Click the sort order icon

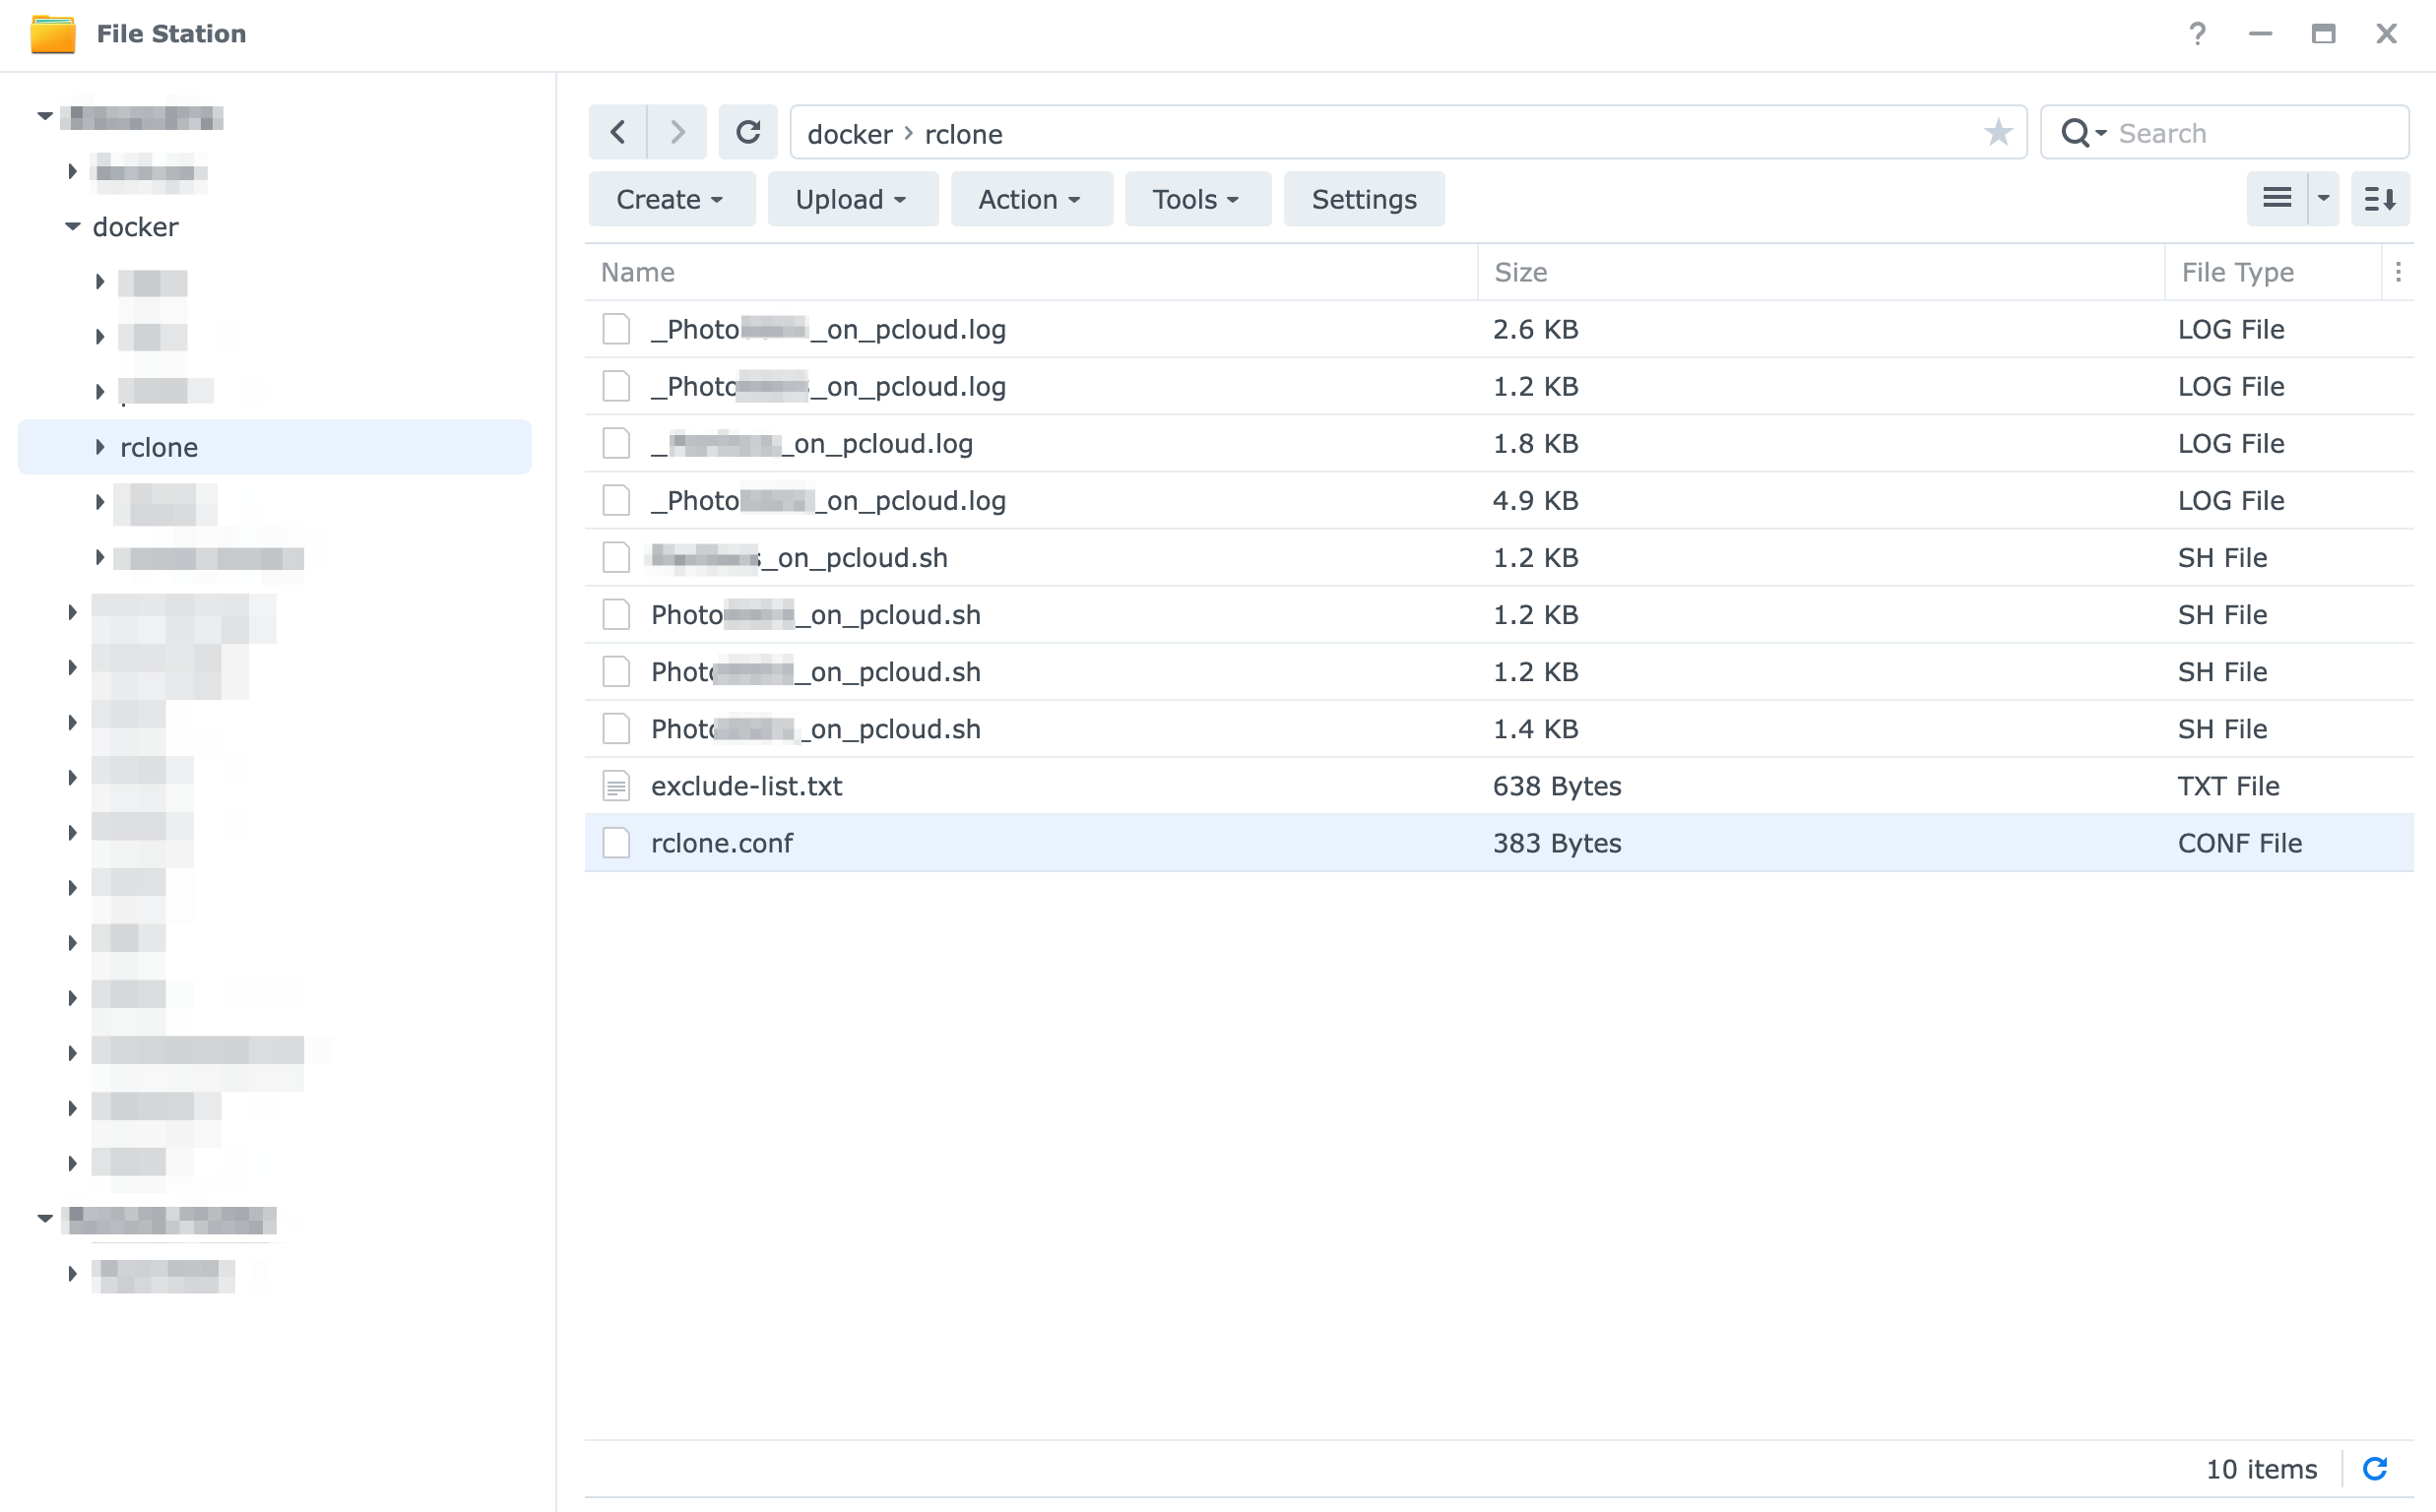coord(2379,198)
